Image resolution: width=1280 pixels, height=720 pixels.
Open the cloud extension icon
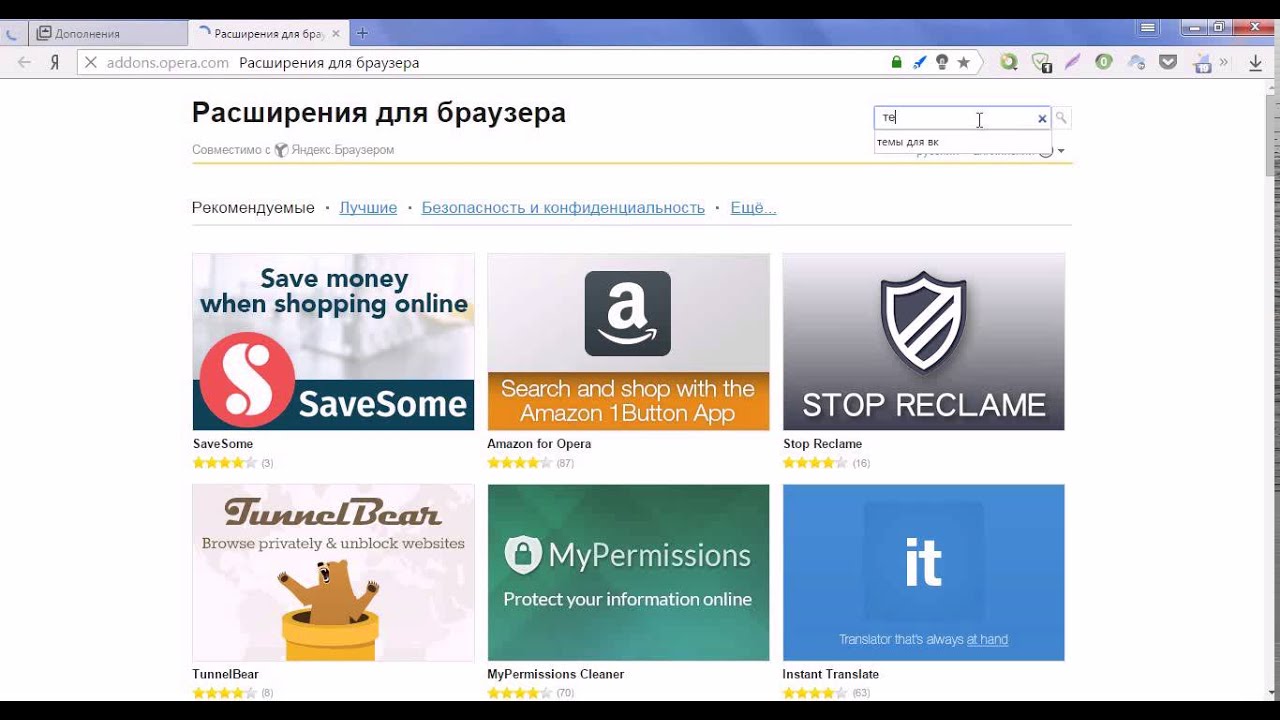[1136, 62]
